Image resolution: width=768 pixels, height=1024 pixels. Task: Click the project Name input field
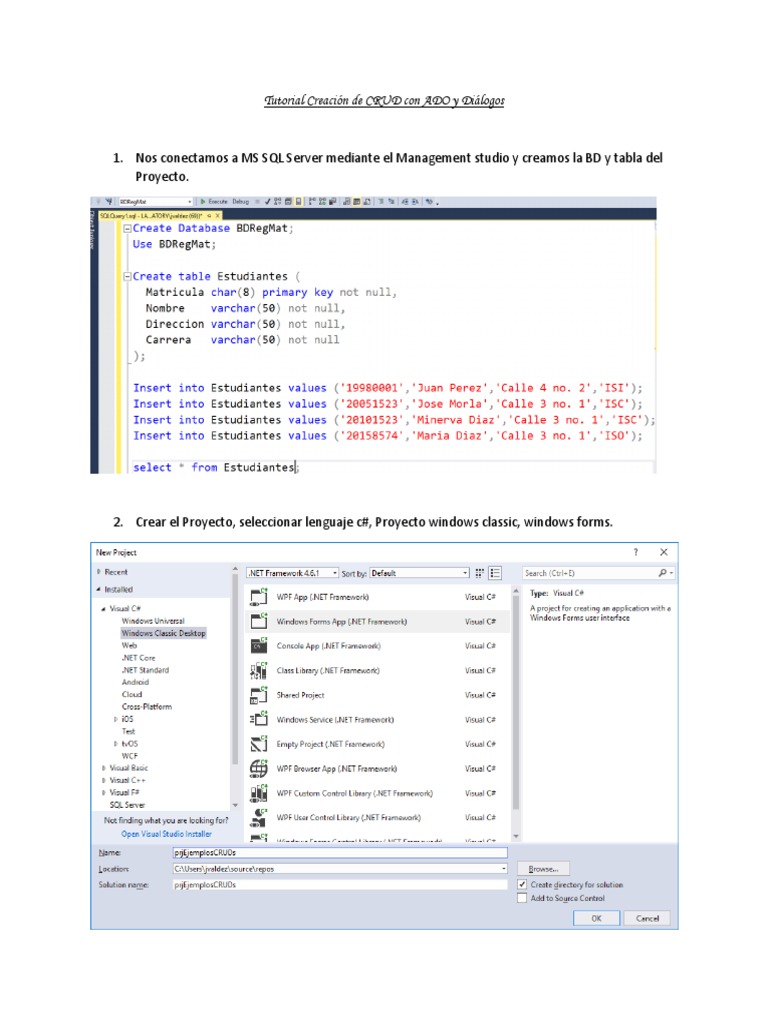340,852
